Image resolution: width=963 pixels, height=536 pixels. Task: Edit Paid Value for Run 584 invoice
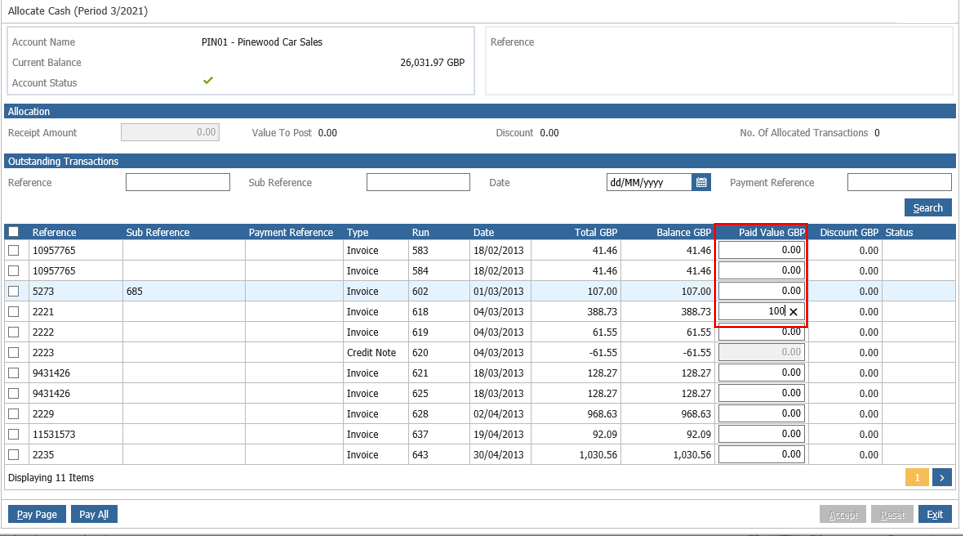762,270
